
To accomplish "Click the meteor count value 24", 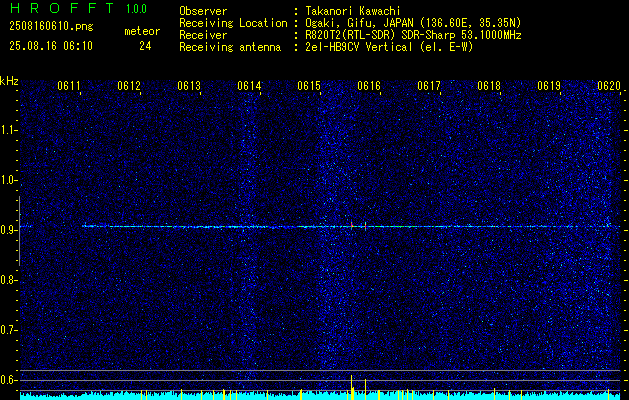I will coord(145,46).
